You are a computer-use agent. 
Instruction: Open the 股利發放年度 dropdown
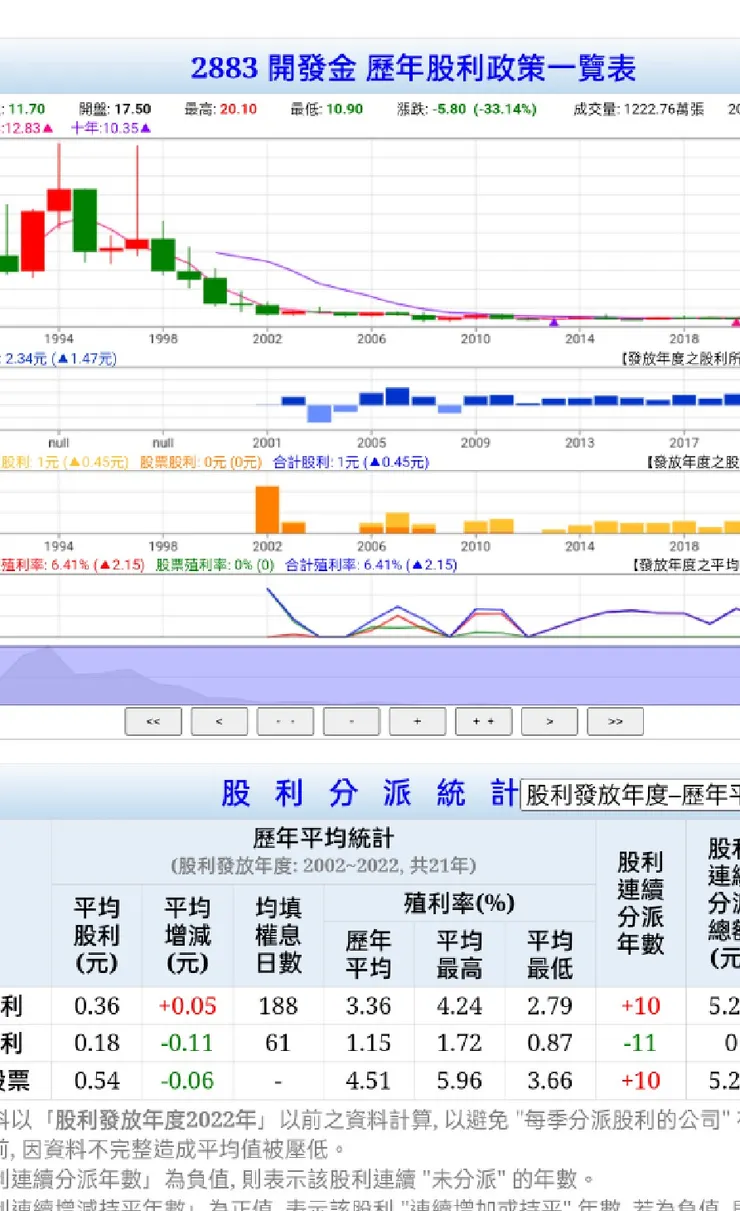630,795
